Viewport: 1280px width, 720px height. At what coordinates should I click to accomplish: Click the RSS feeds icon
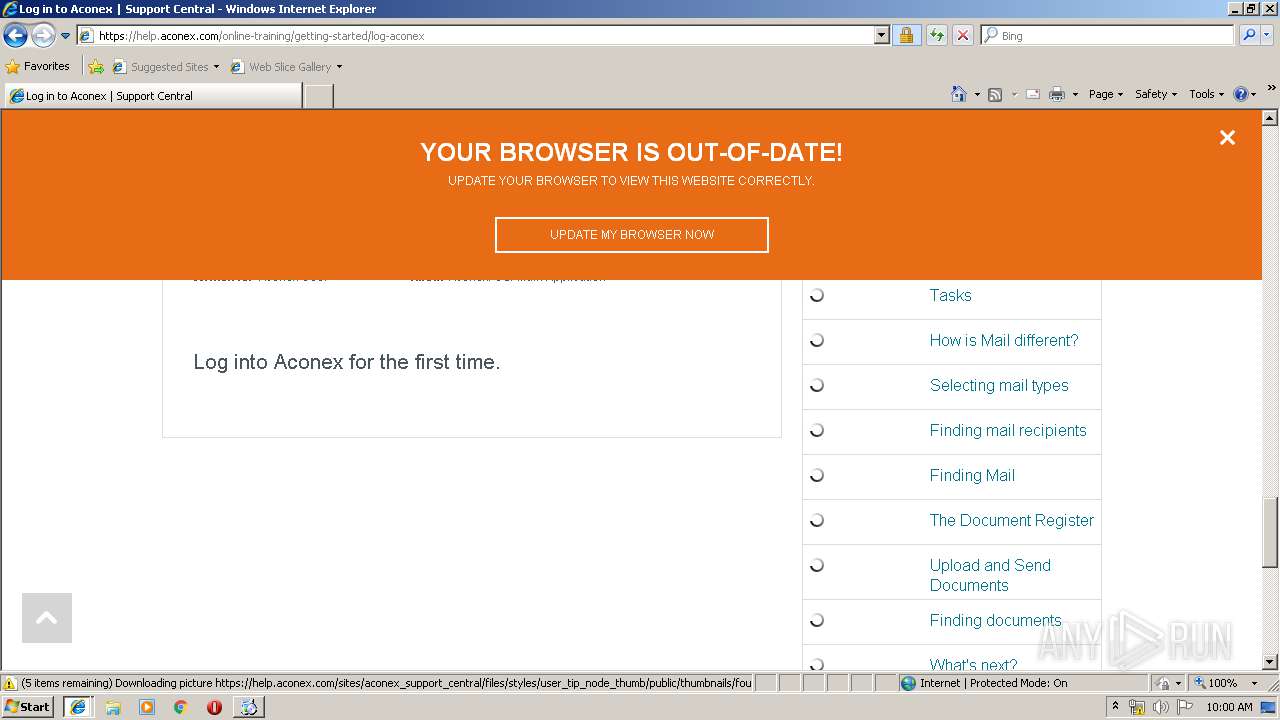pos(995,94)
